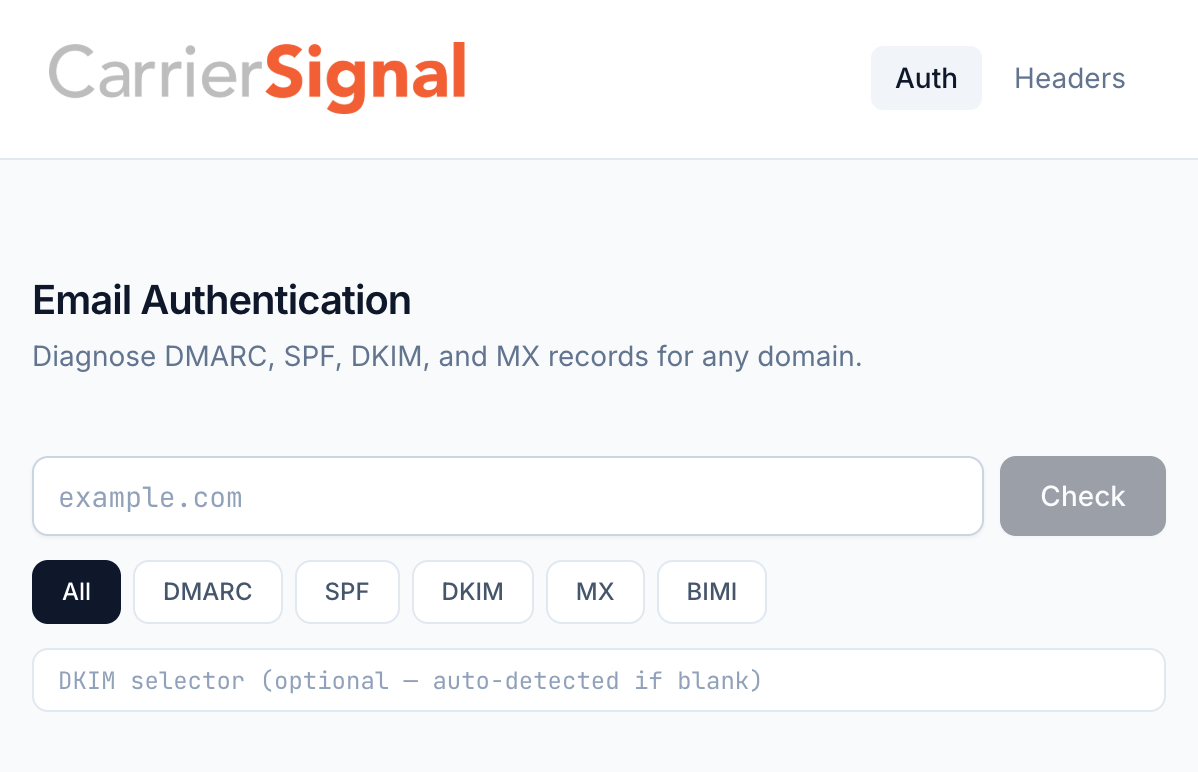Enable the DMARC check filter
The image size is (1198, 772).
(x=207, y=591)
